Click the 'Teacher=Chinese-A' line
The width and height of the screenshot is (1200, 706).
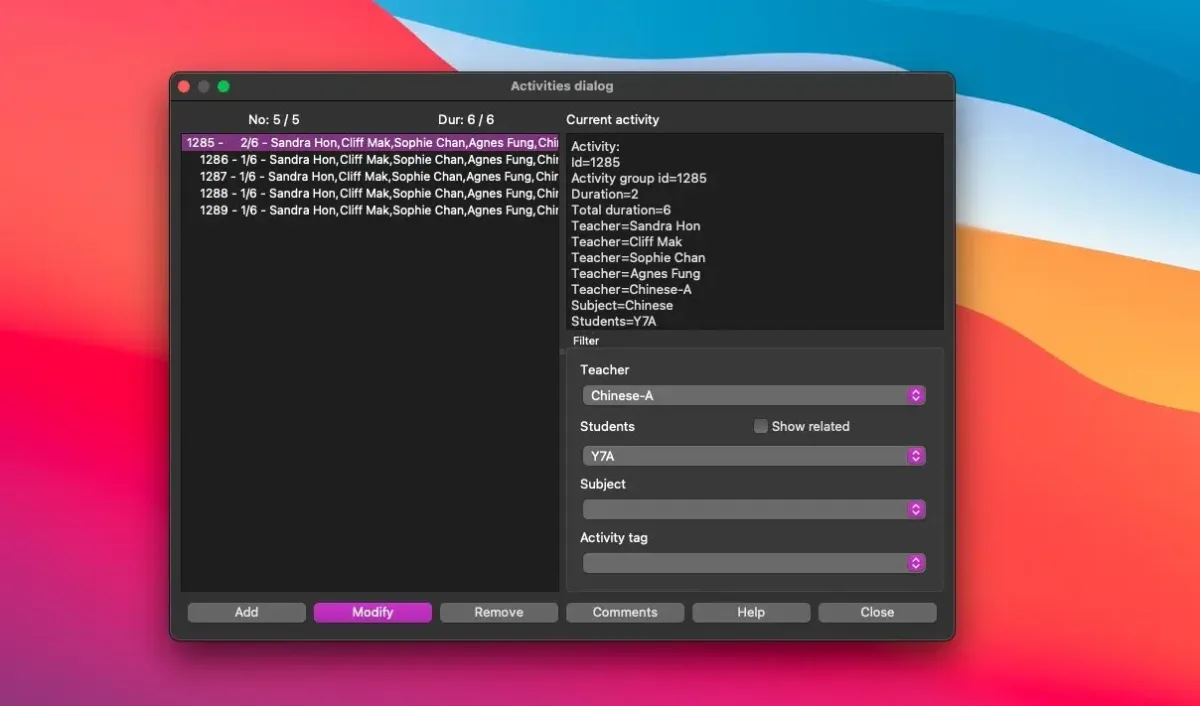tap(631, 290)
